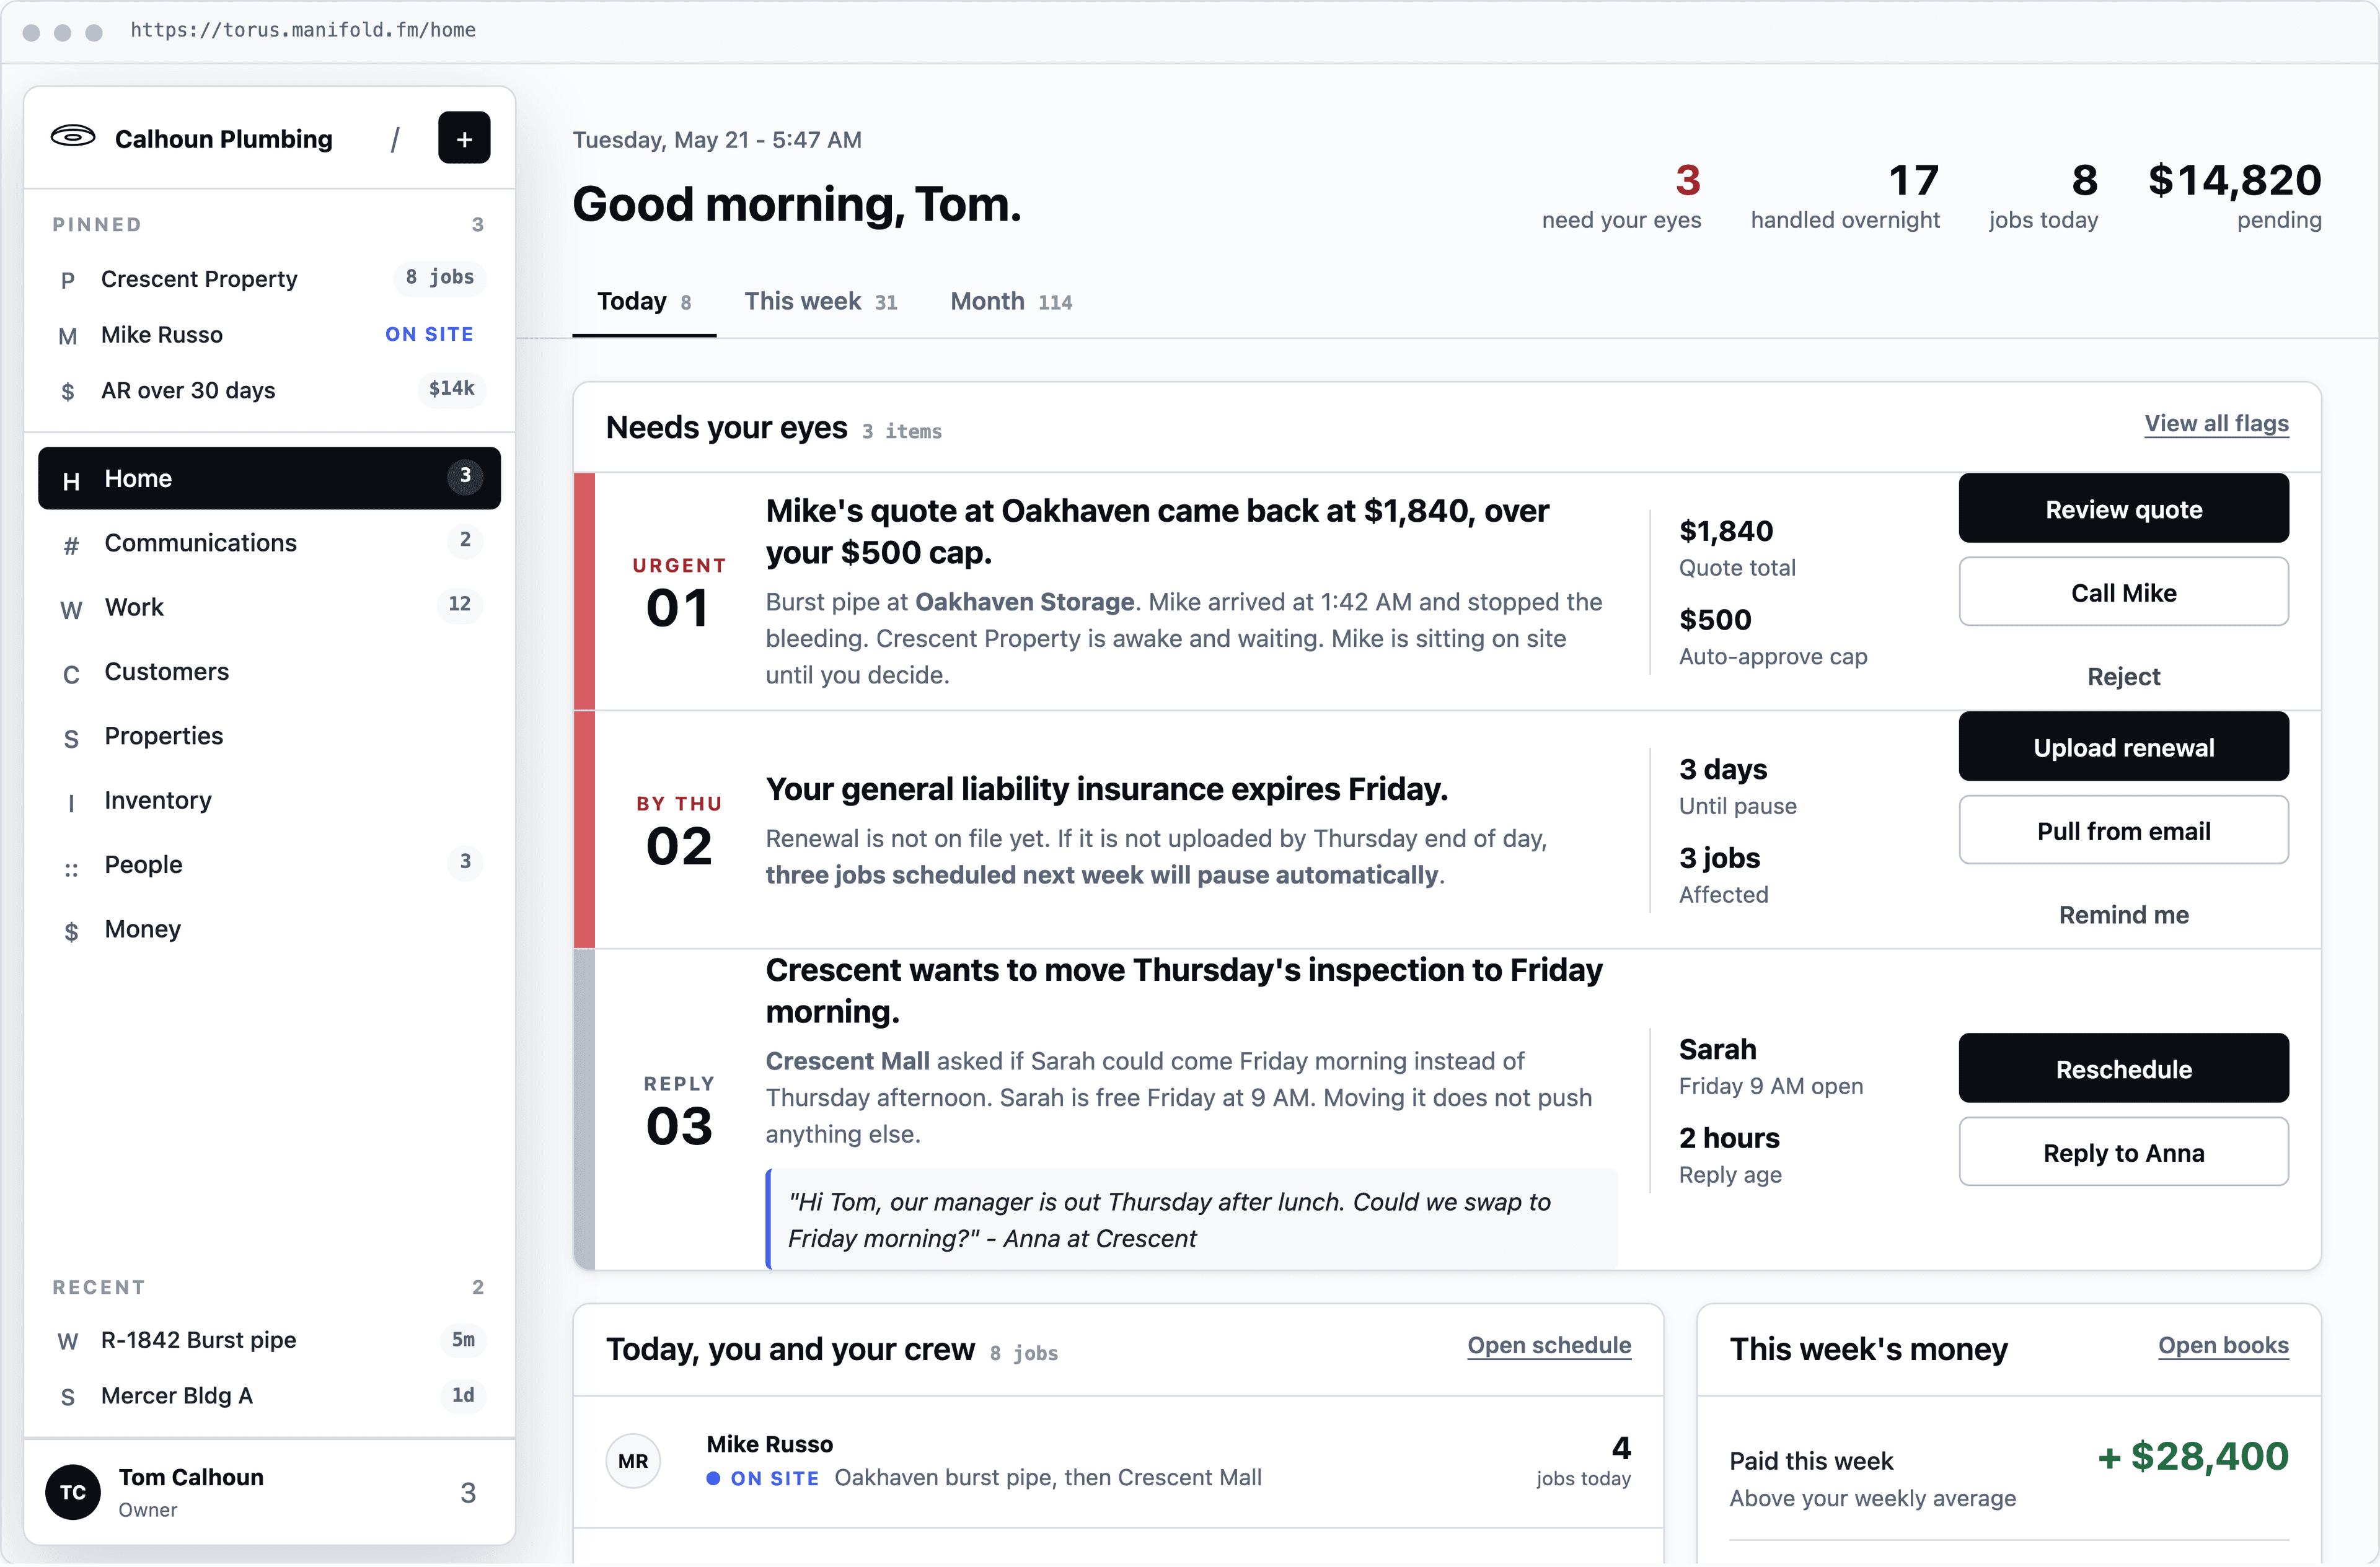
Task: Click the MR avatar for Mike Russo
Action: click(633, 1461)
